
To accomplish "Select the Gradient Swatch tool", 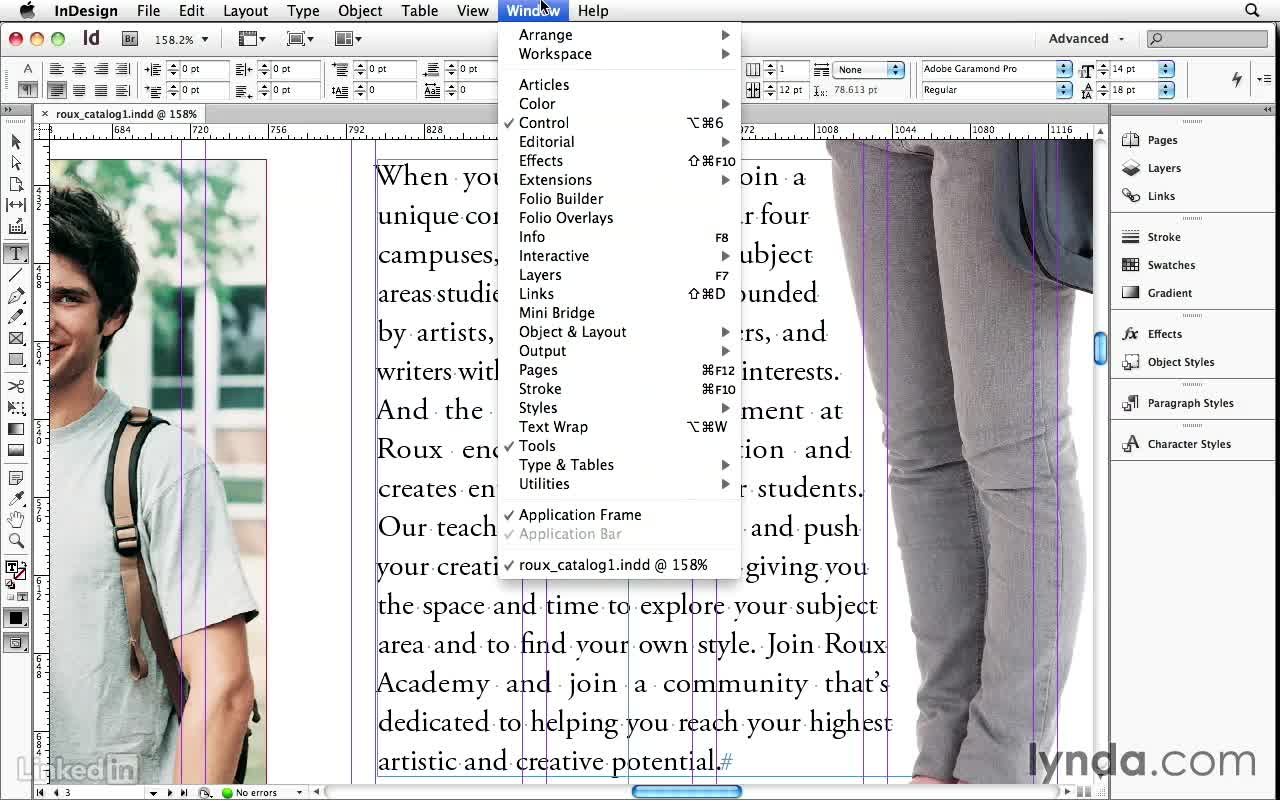I will pyautogui.click(x=16, y=429).
